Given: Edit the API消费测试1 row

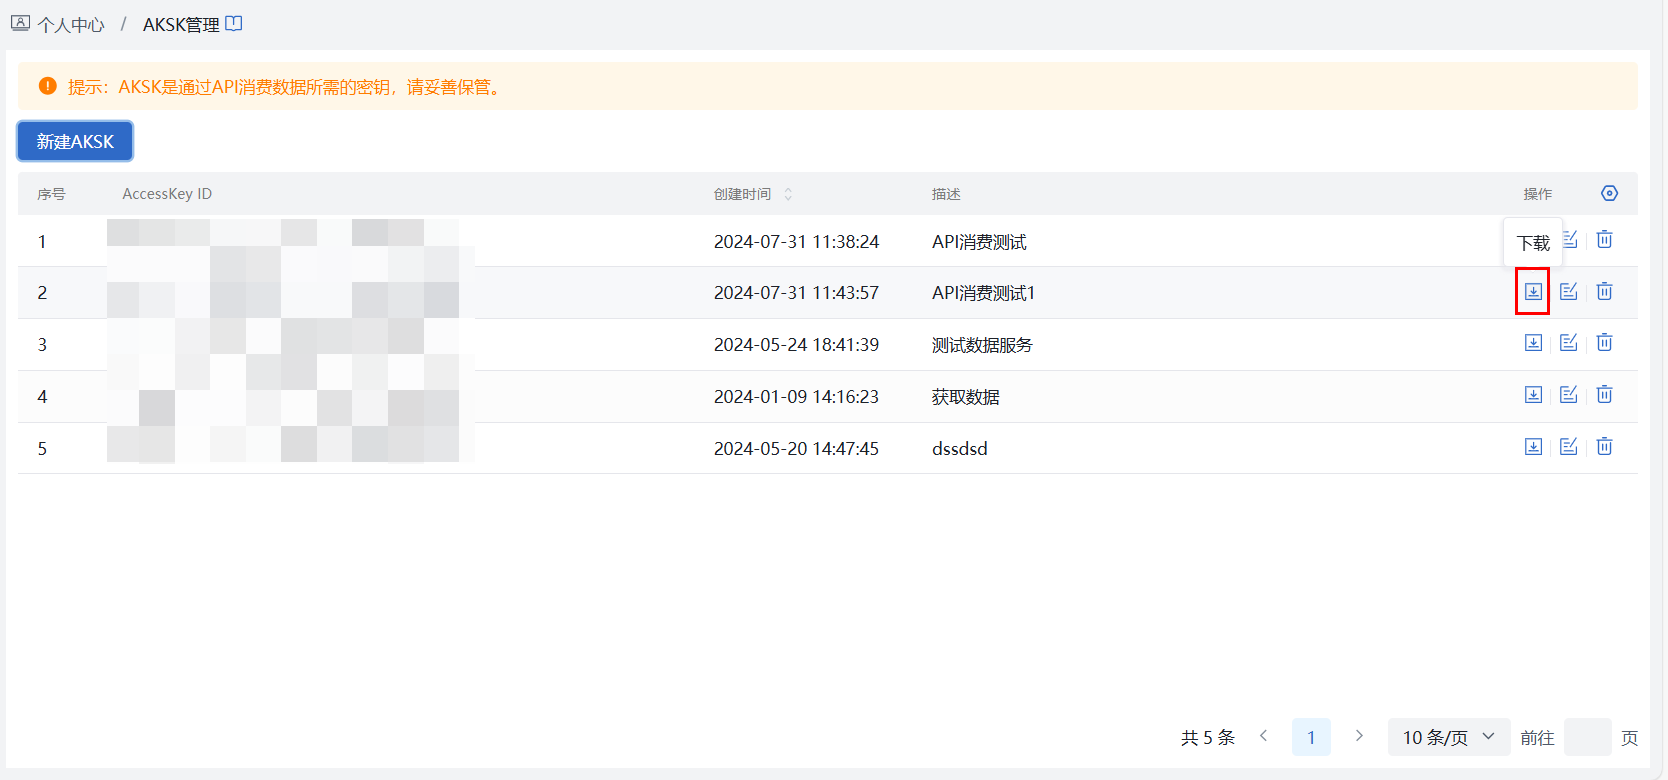Looking at the screenshot, I should pyautogui.click(x=1569, y=291).
